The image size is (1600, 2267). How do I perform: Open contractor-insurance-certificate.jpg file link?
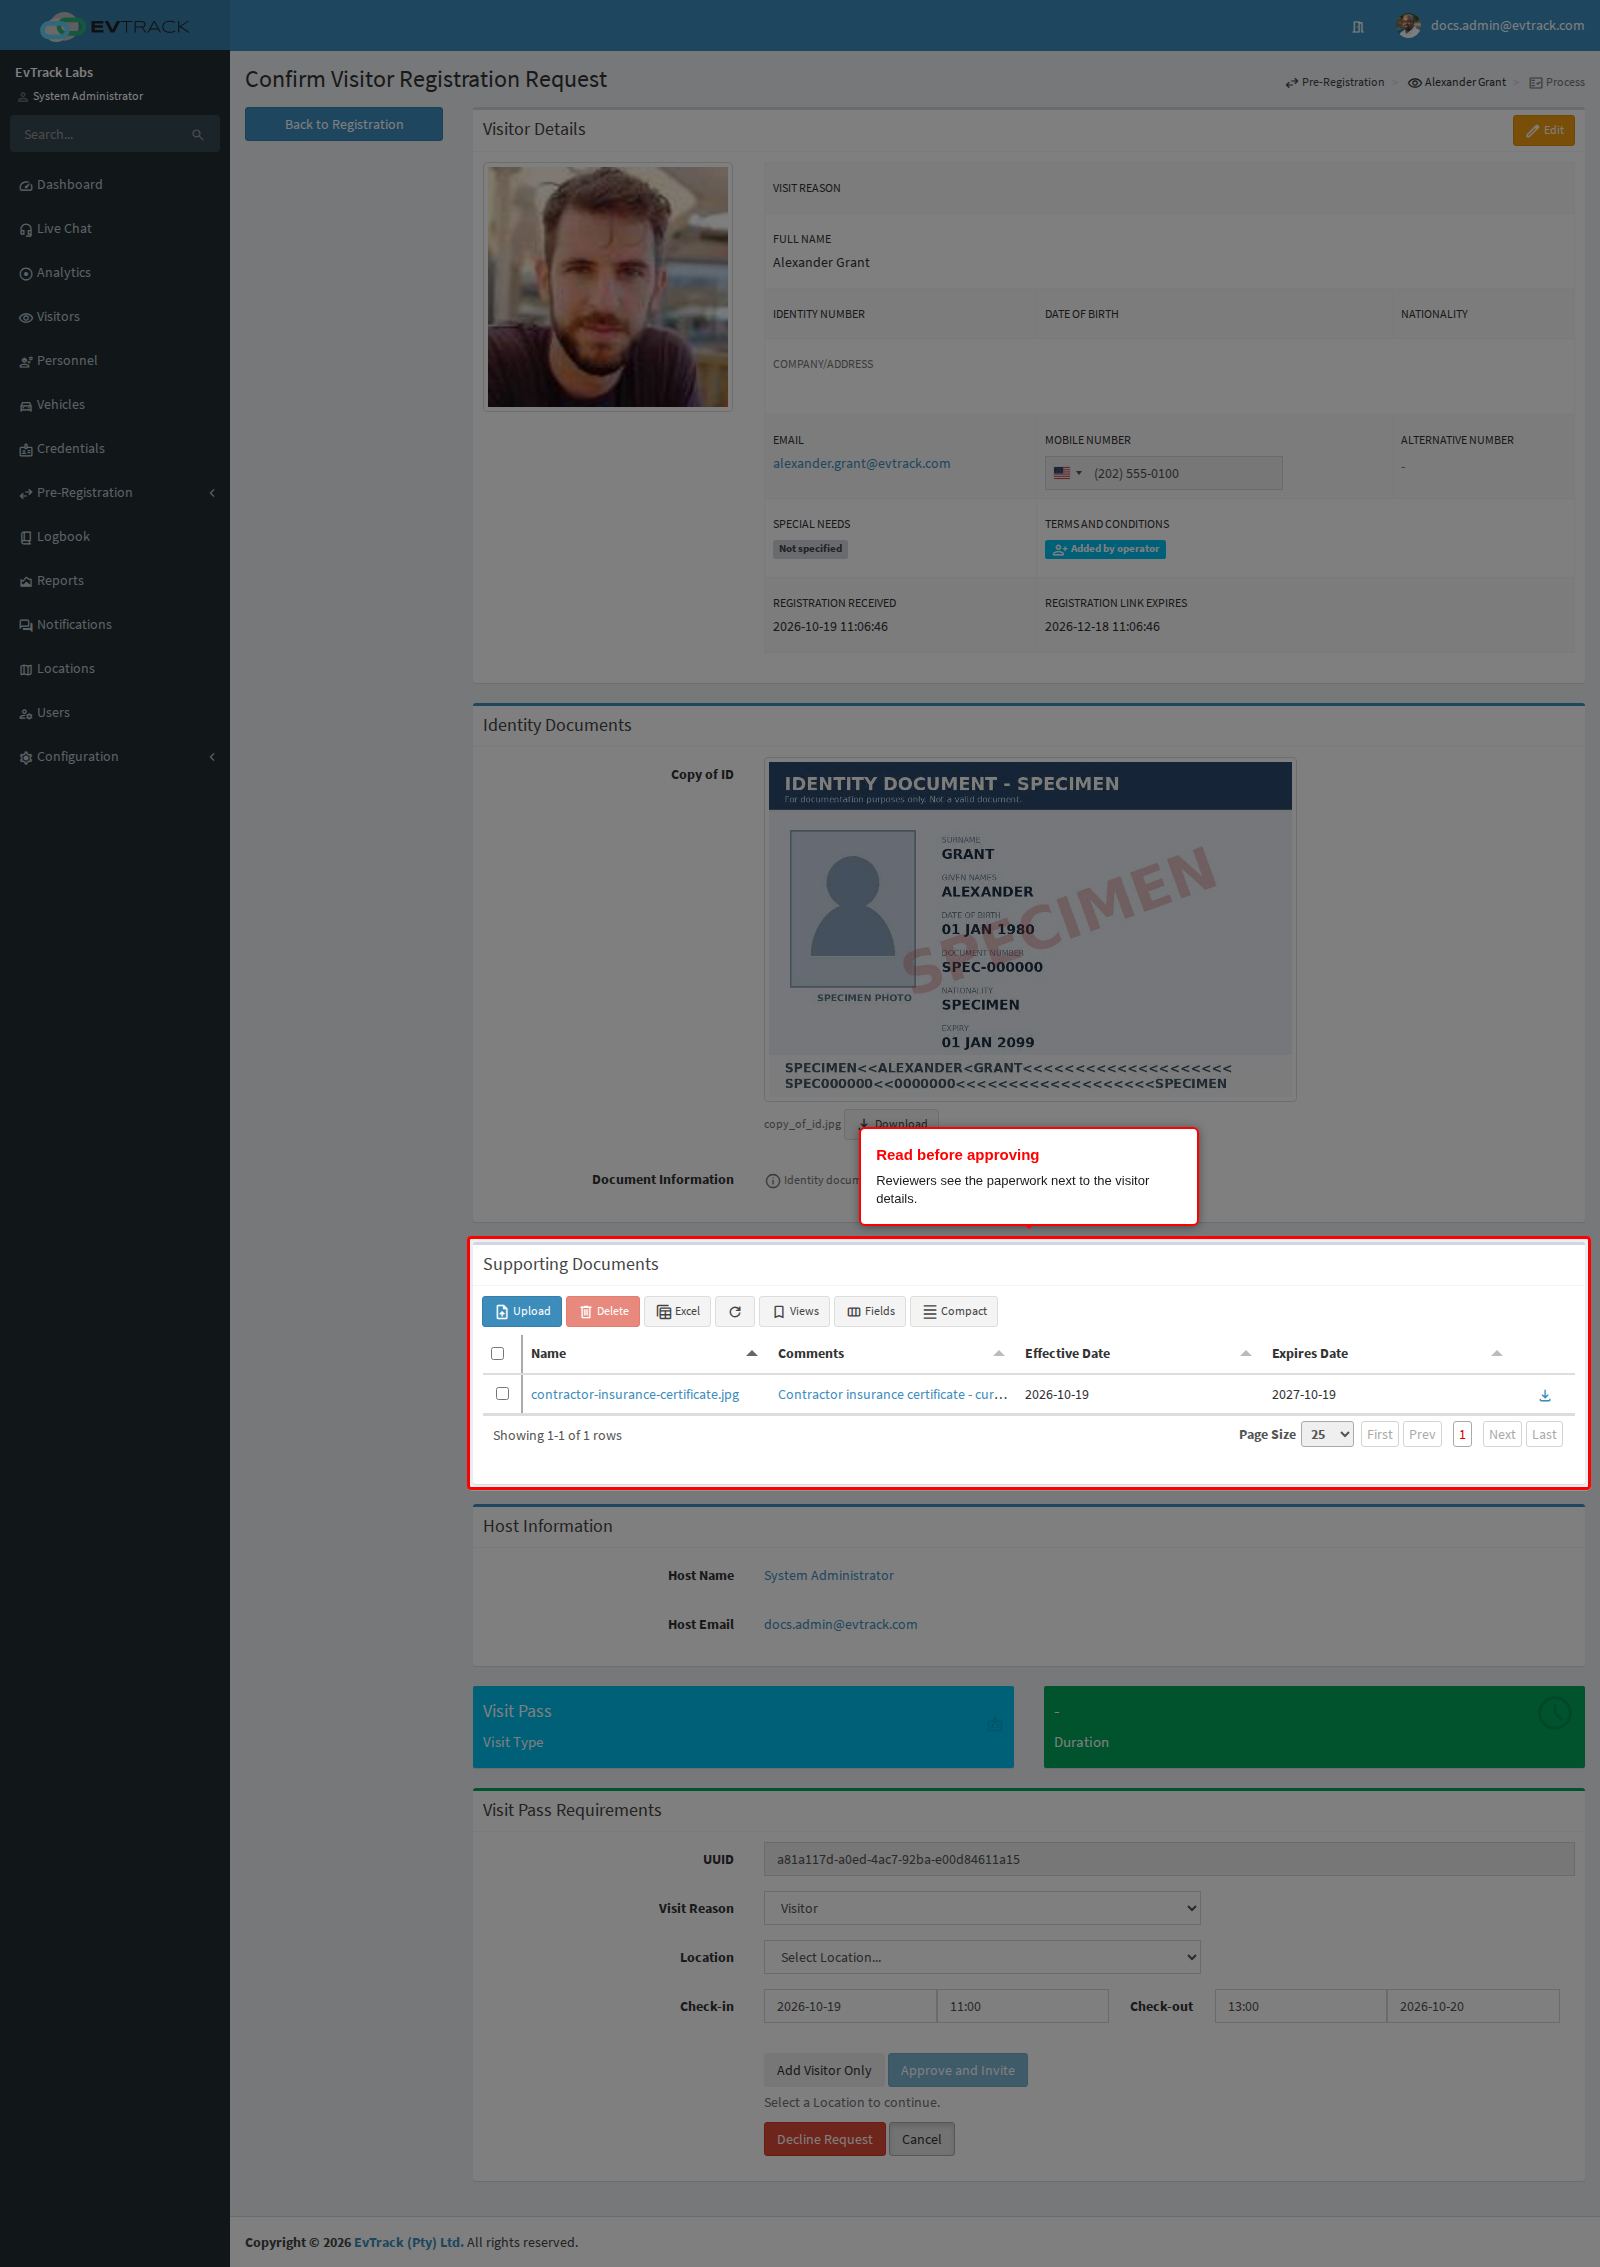[x=635, y=1395]
